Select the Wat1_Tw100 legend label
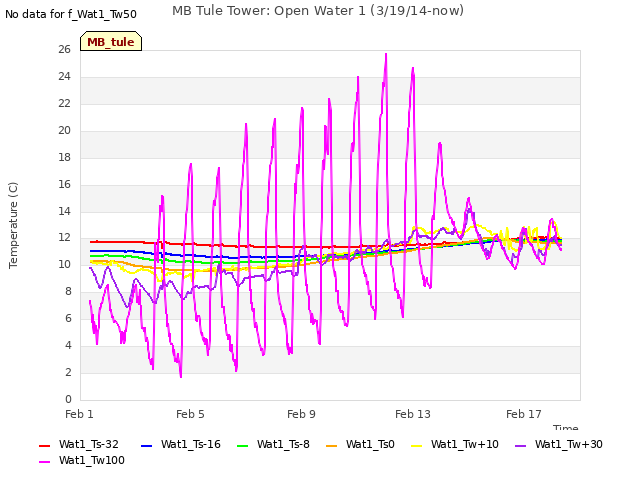Screen dimensions: 640x480 tap(92, 460)
